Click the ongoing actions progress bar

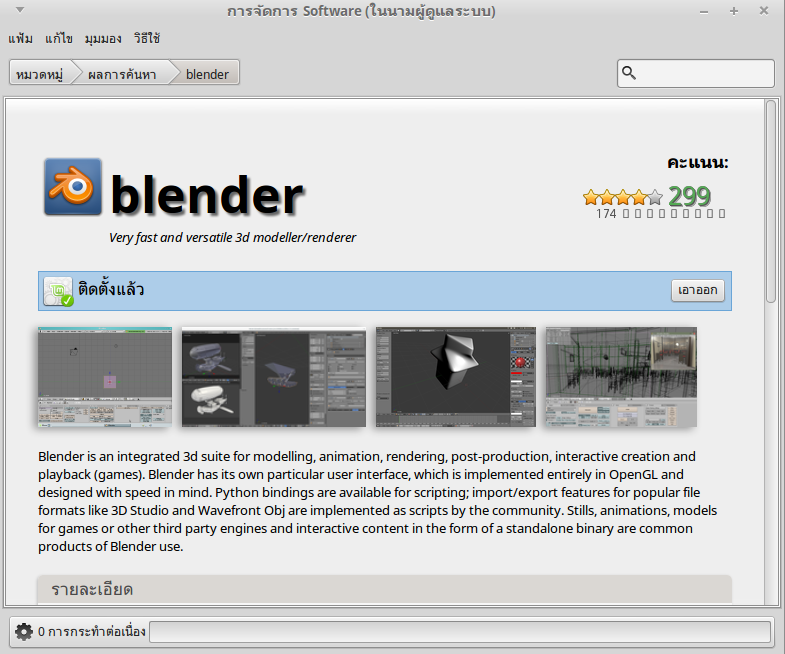click(x=460, y=631)
